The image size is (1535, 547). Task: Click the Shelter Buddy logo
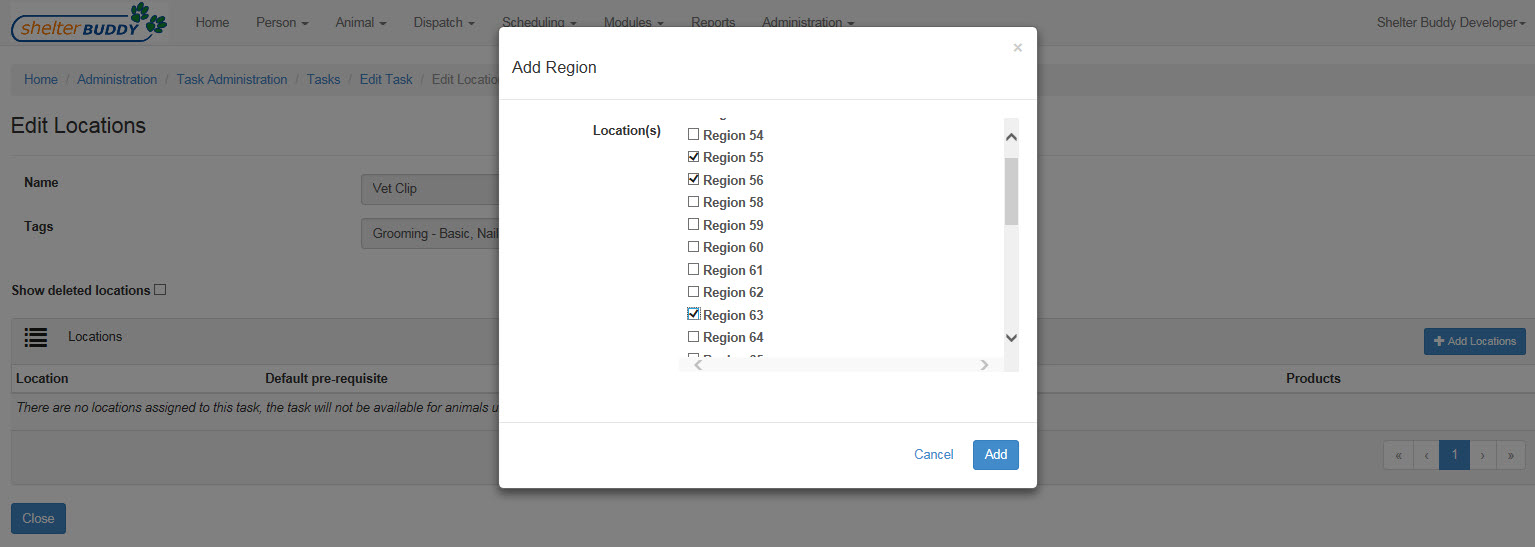coord(88,22)
